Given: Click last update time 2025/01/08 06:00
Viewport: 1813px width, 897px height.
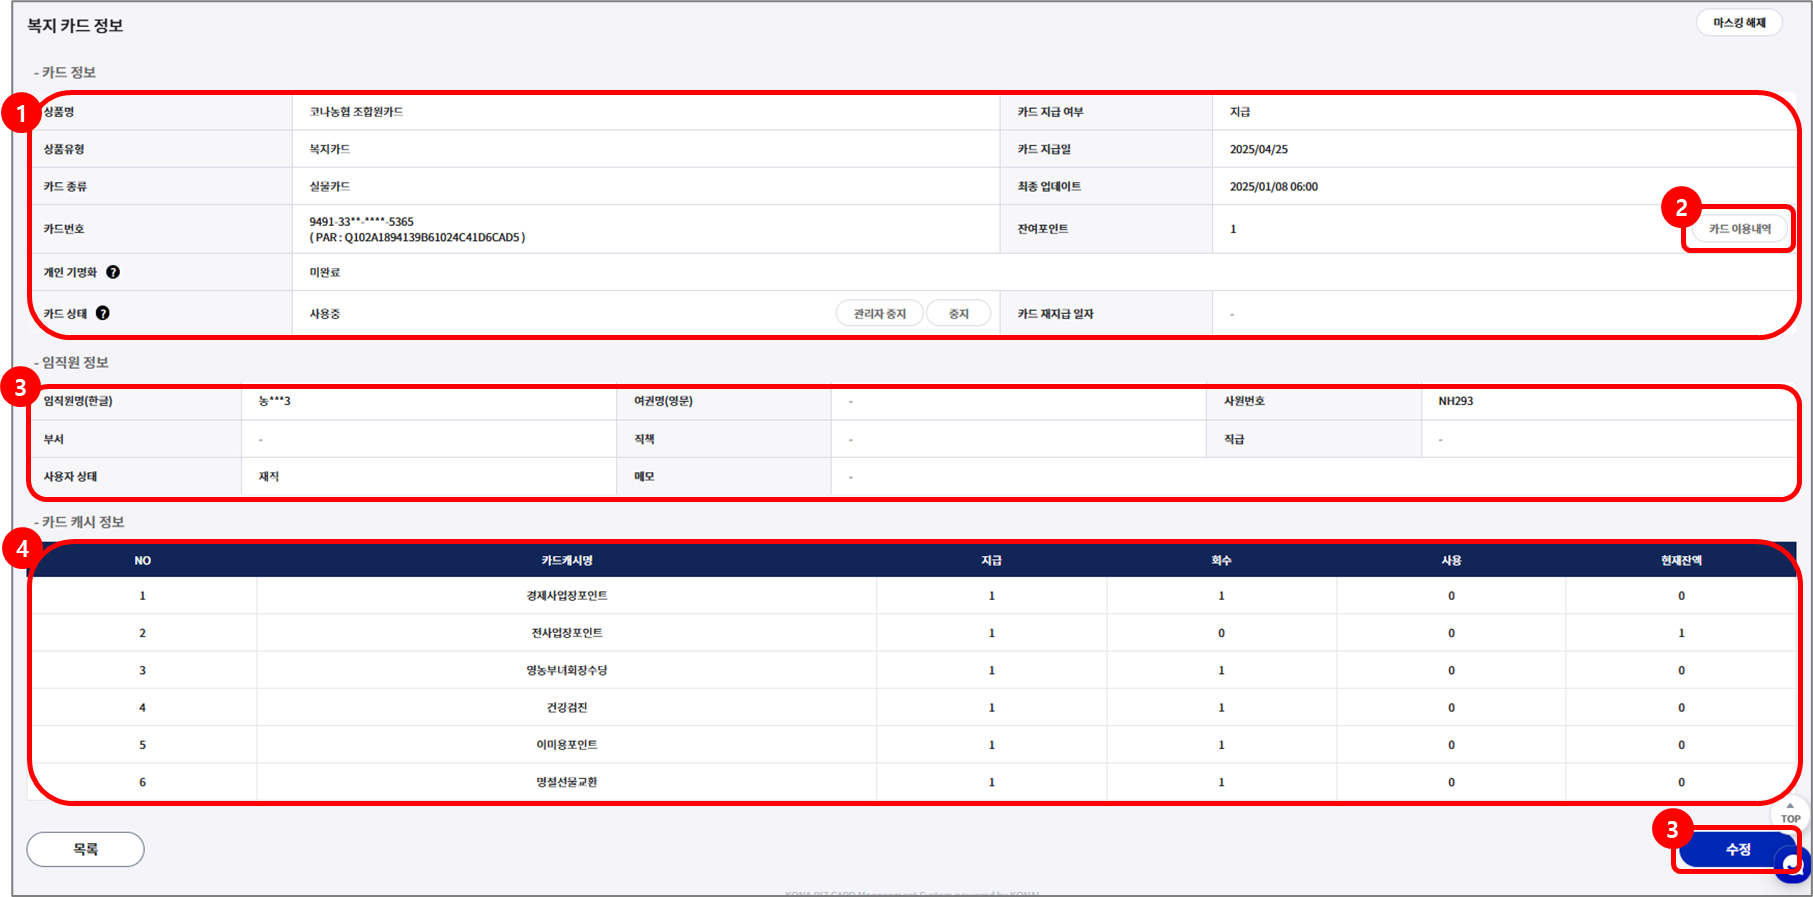Looking at the screenshot, I should tap(1274, 187).
